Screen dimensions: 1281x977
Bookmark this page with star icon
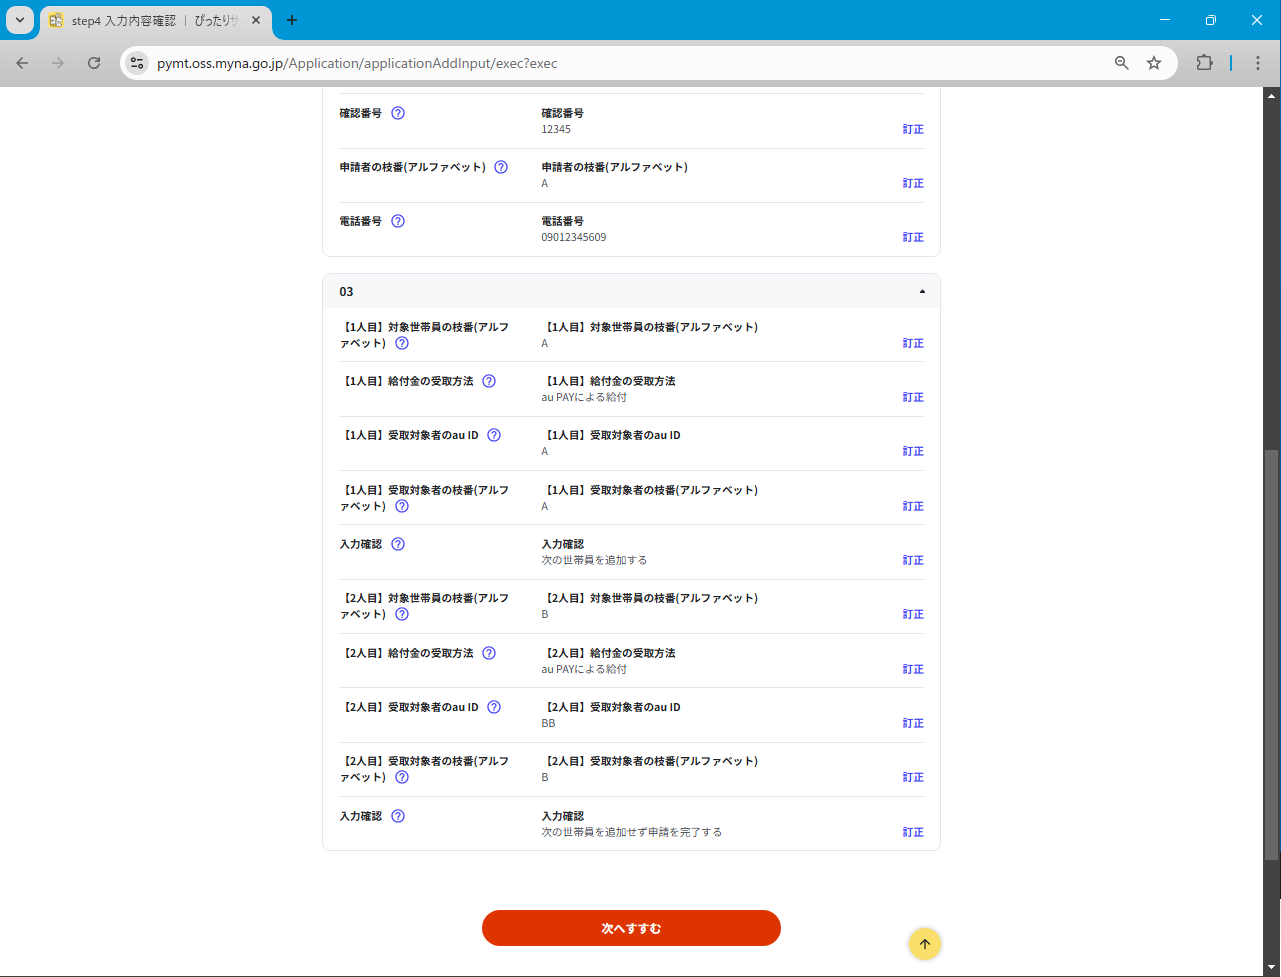[x=1154, y=63]
